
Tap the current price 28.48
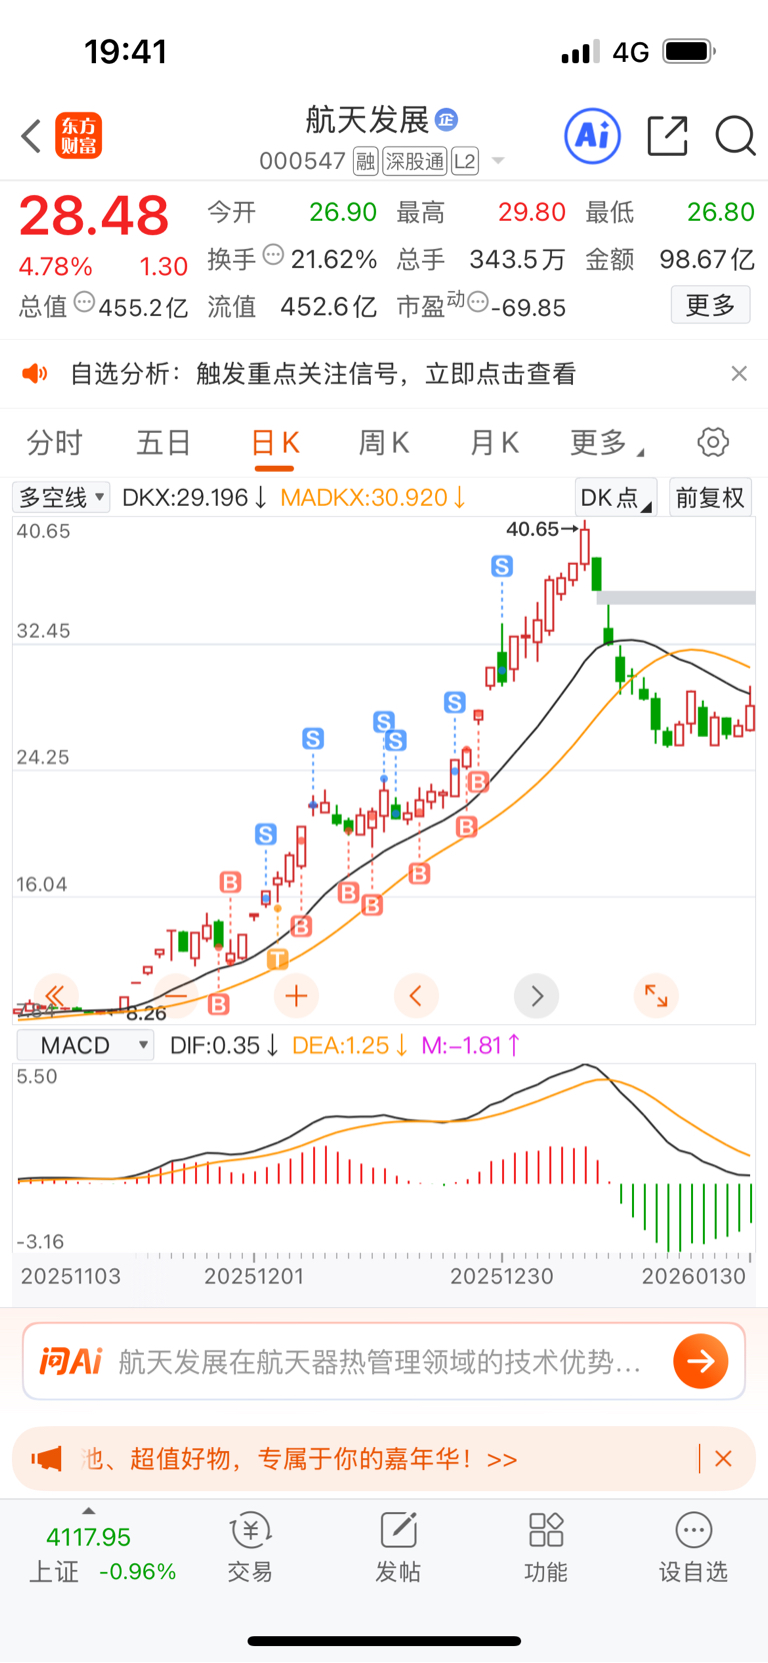click(94, 216)
